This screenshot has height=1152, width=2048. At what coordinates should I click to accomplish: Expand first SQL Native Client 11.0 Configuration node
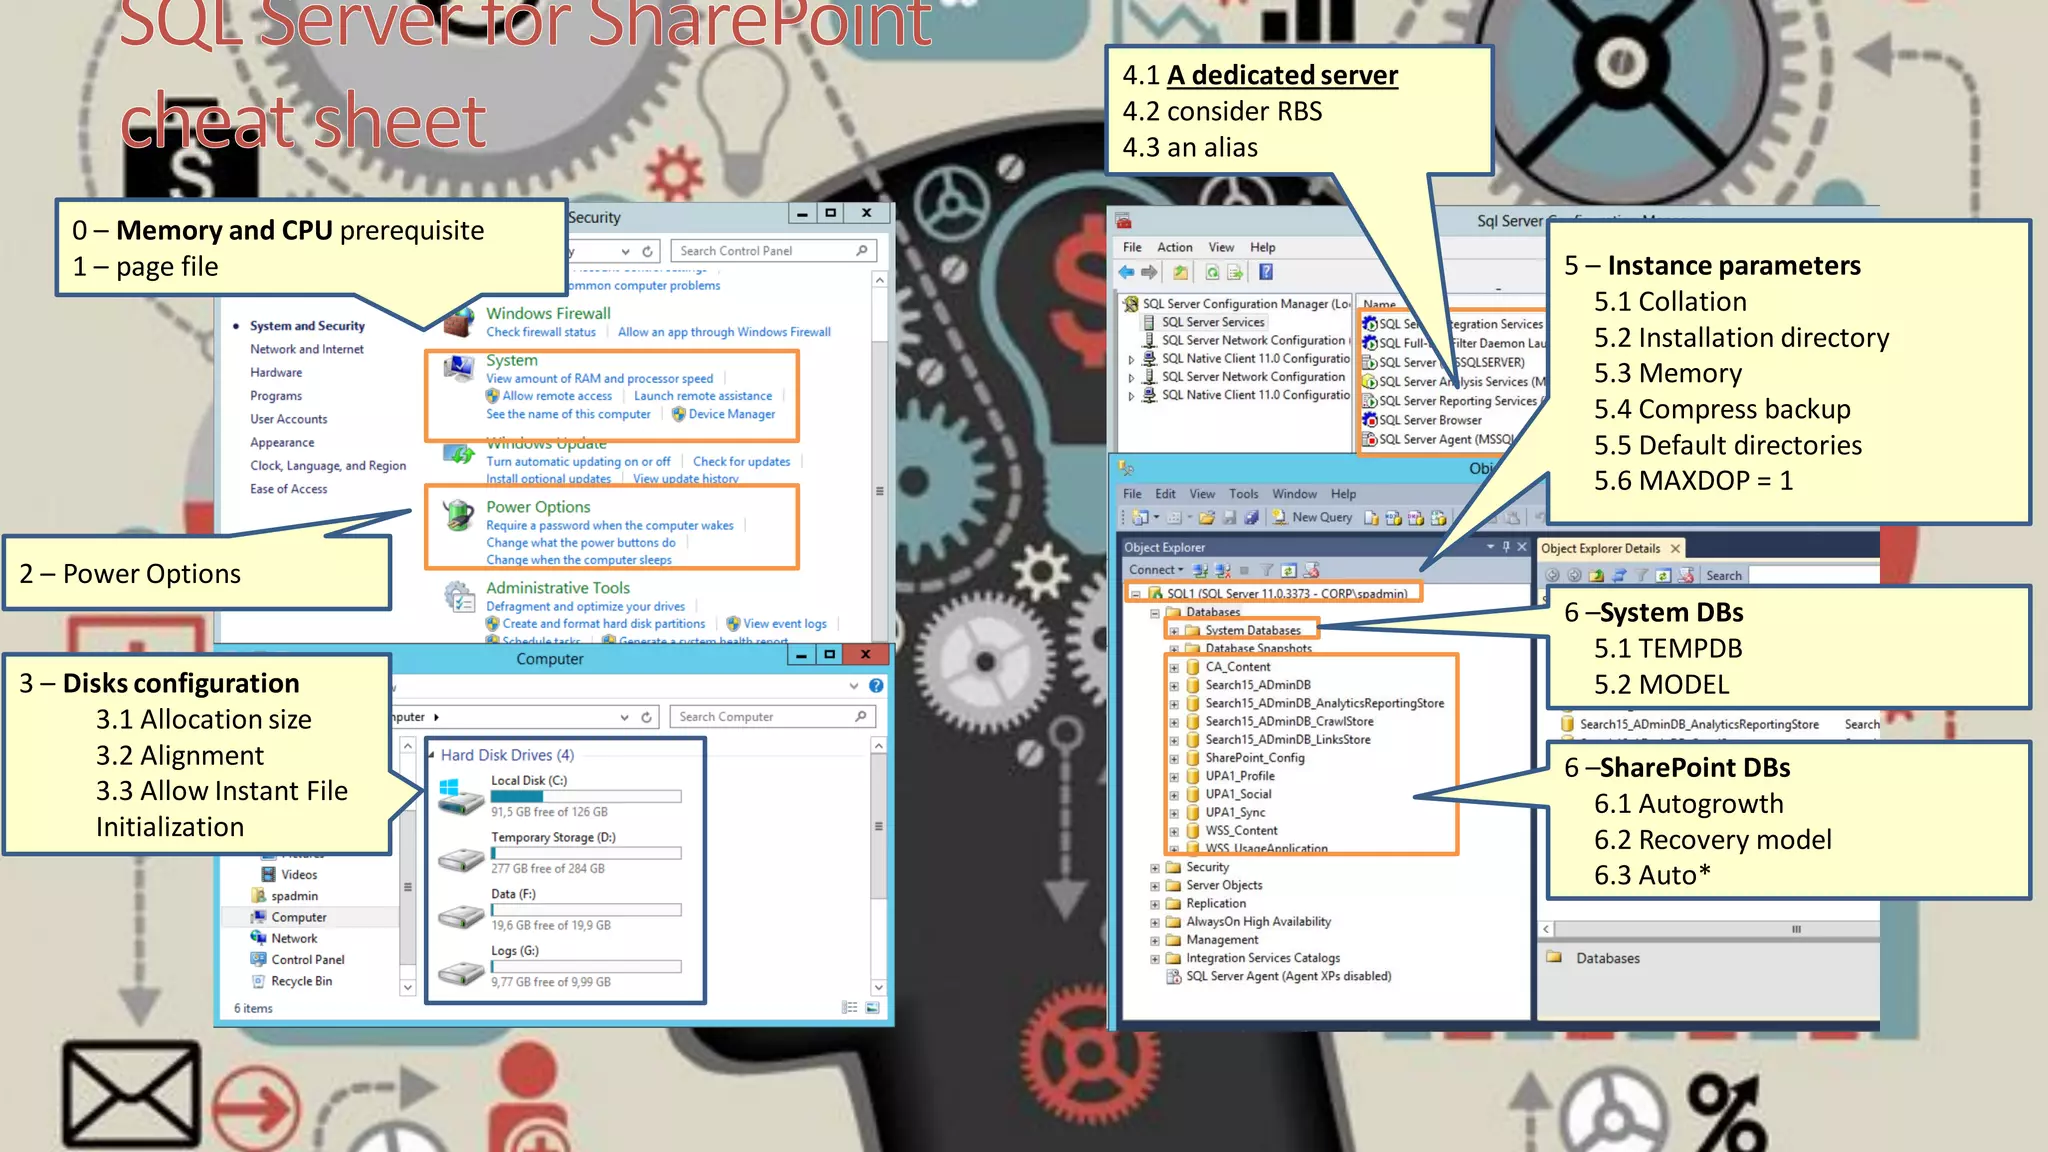(x=1132, y=359)
